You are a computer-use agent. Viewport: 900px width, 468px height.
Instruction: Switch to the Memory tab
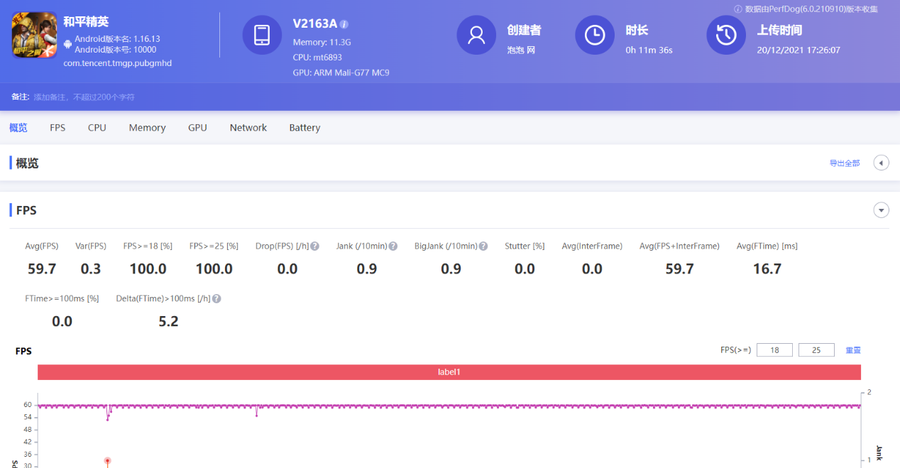(x=147, y=127)
